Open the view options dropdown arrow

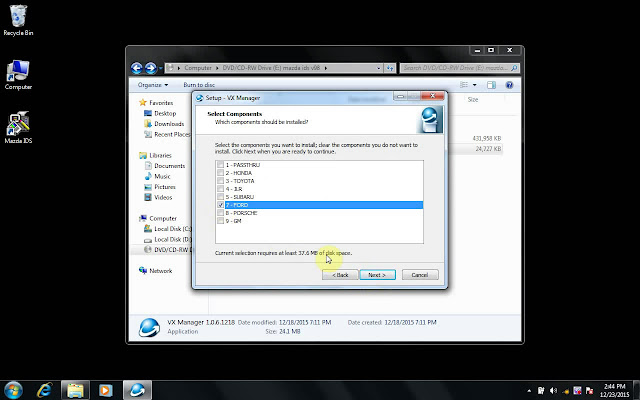(474, 85)
